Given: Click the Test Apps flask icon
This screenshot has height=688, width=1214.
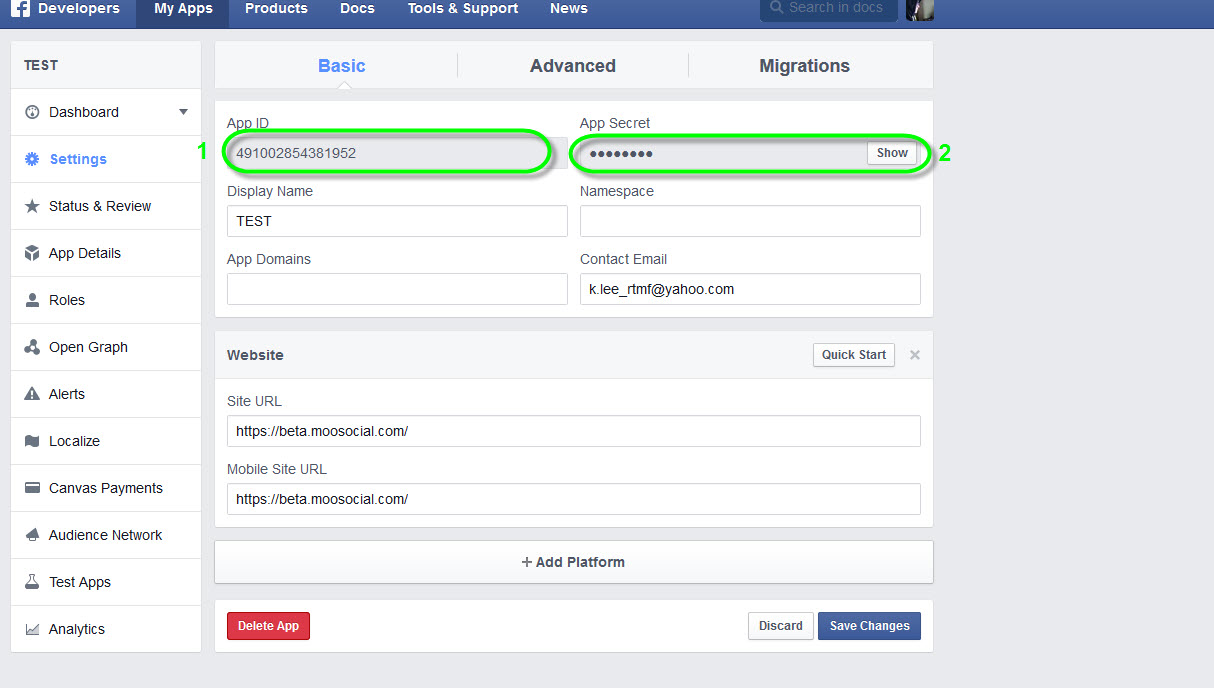Looking at the screenshot, I should [x=32, y=582].
